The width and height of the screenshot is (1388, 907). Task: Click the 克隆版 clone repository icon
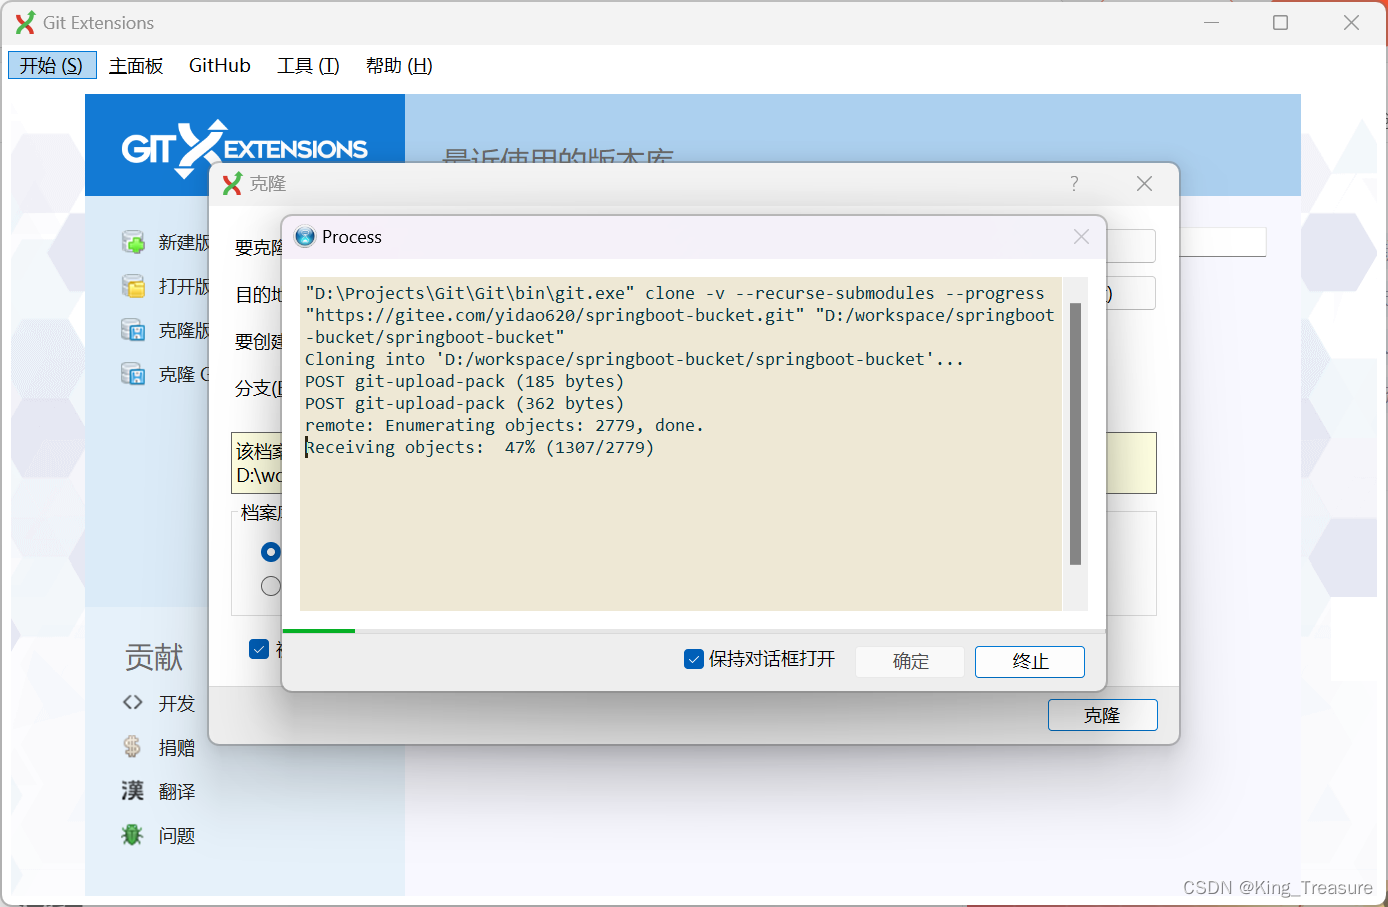click(x=133, y=330)
